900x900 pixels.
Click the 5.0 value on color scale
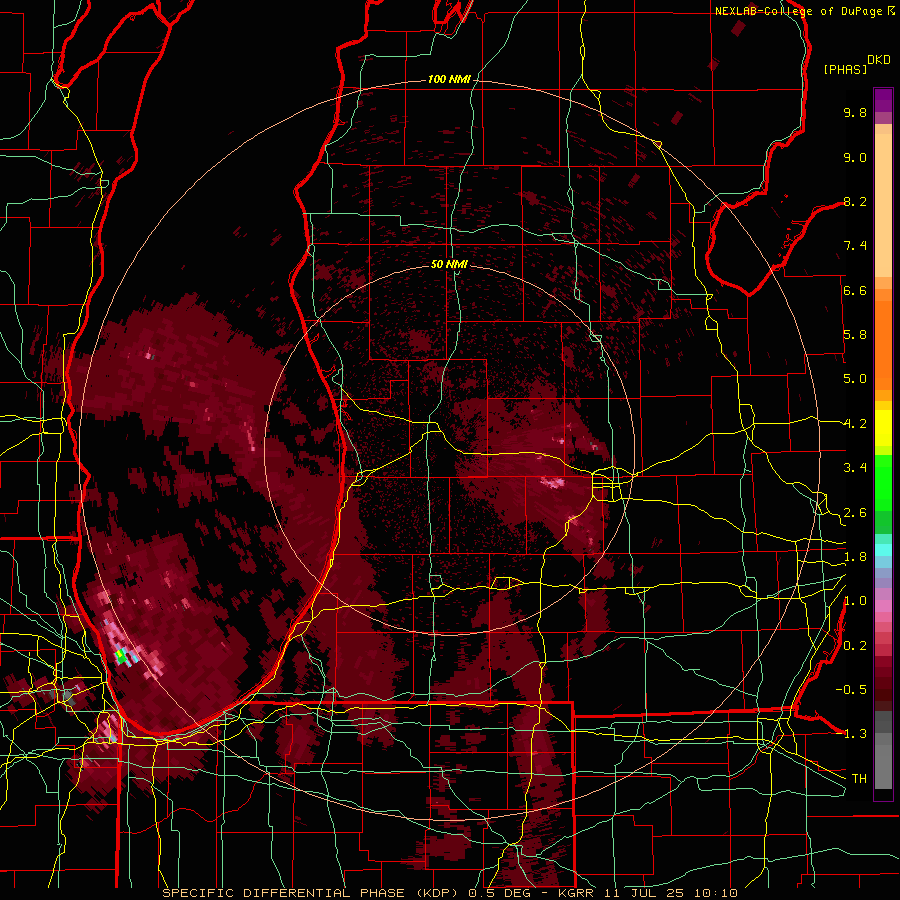[x=855, y=379]
